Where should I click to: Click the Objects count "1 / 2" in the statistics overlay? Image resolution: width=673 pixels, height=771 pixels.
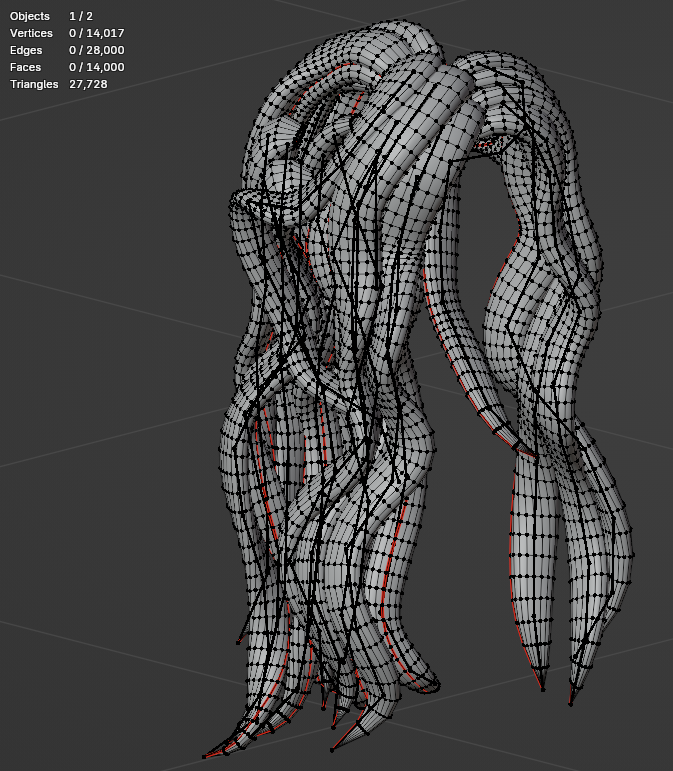click(x=81, y=16)
